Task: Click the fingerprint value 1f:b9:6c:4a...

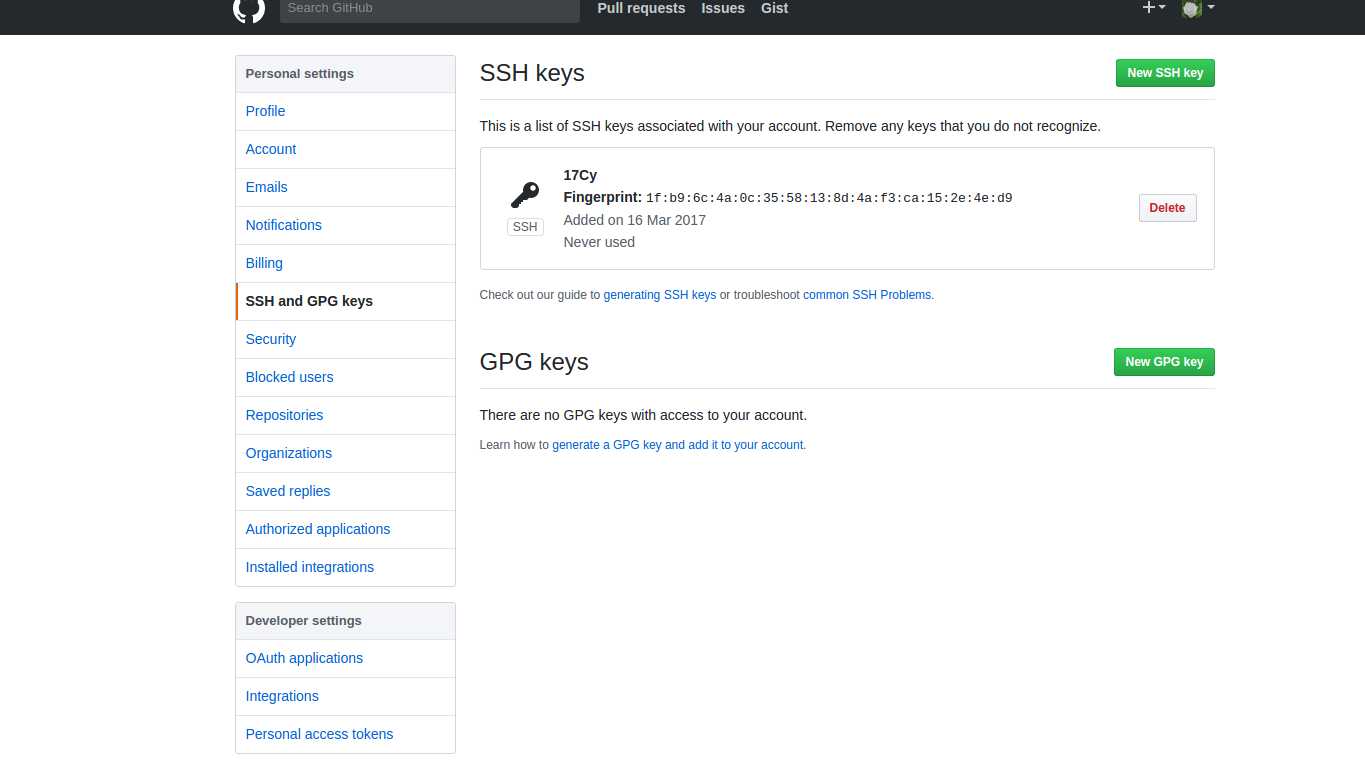Action: pos(829,198)
